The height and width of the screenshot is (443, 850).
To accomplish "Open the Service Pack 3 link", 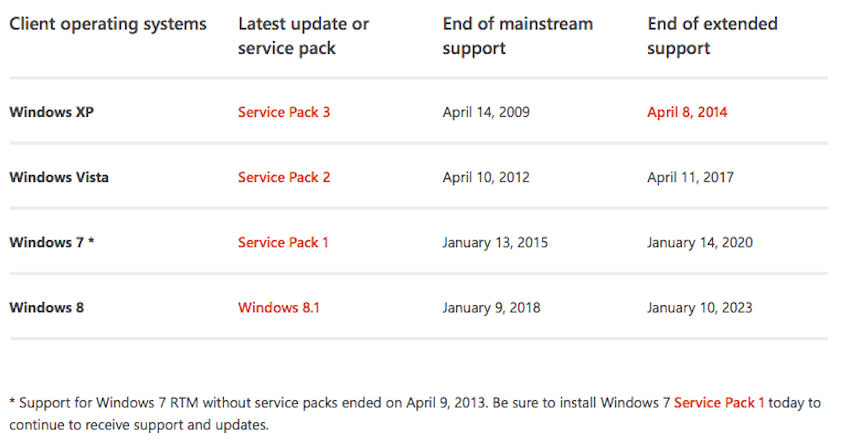I will [284, 112].
